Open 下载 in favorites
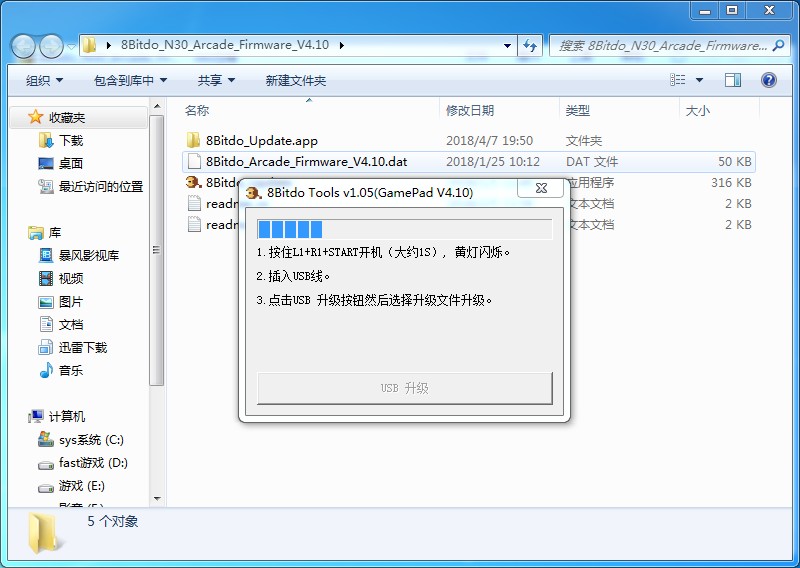 click(70, 140)
